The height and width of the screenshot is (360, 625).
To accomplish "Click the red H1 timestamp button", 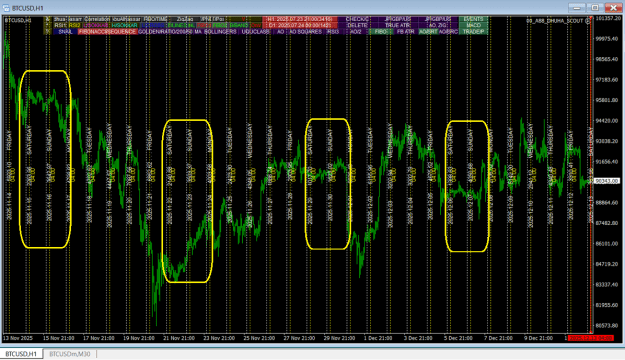I will [x=300, y=19].
